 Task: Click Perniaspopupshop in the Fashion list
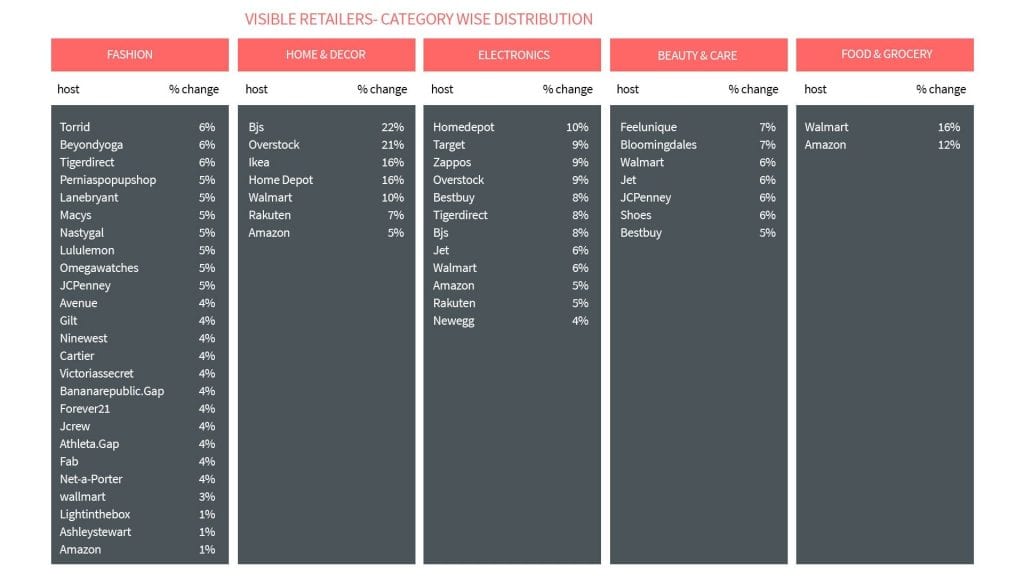coord(108,180)
